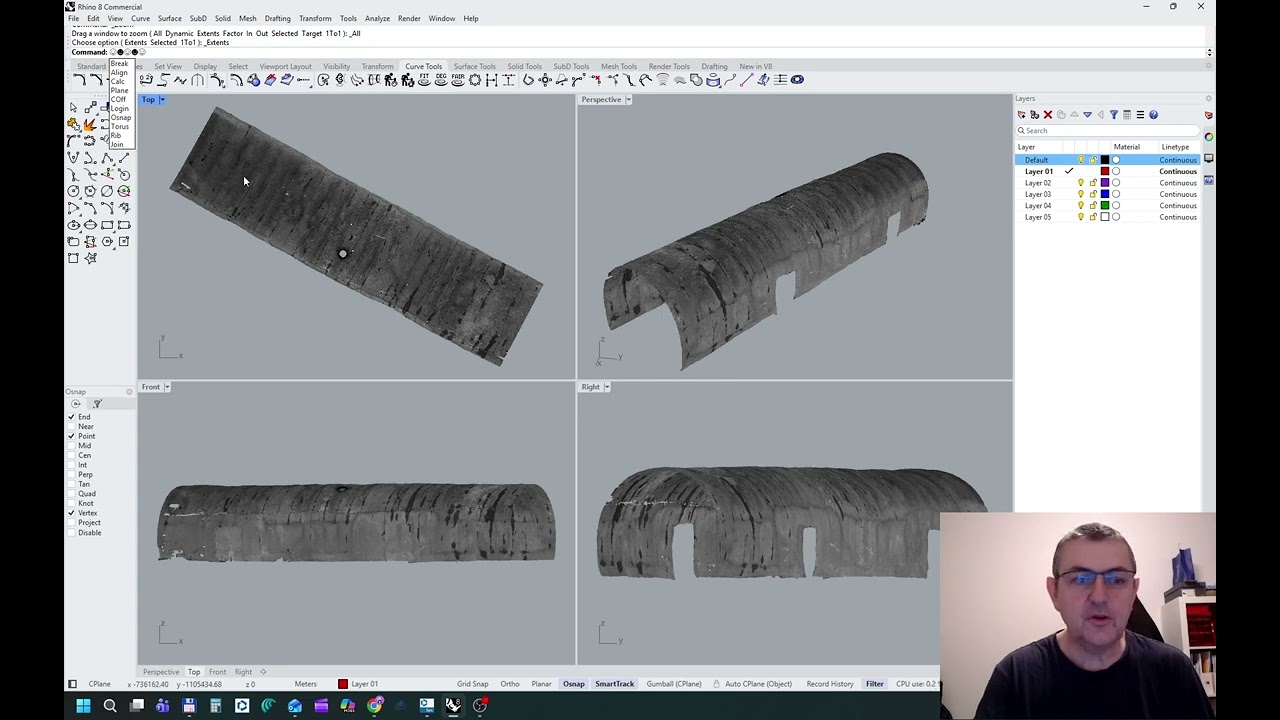Open the Analyze menu

click(377, 18)
